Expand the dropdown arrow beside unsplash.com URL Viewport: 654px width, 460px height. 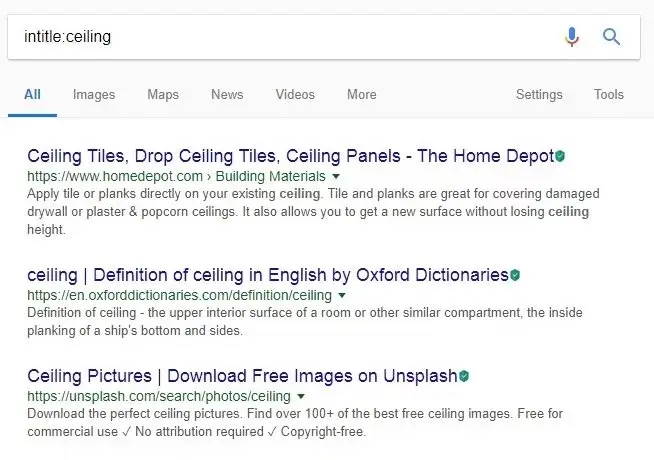(300, 396)
